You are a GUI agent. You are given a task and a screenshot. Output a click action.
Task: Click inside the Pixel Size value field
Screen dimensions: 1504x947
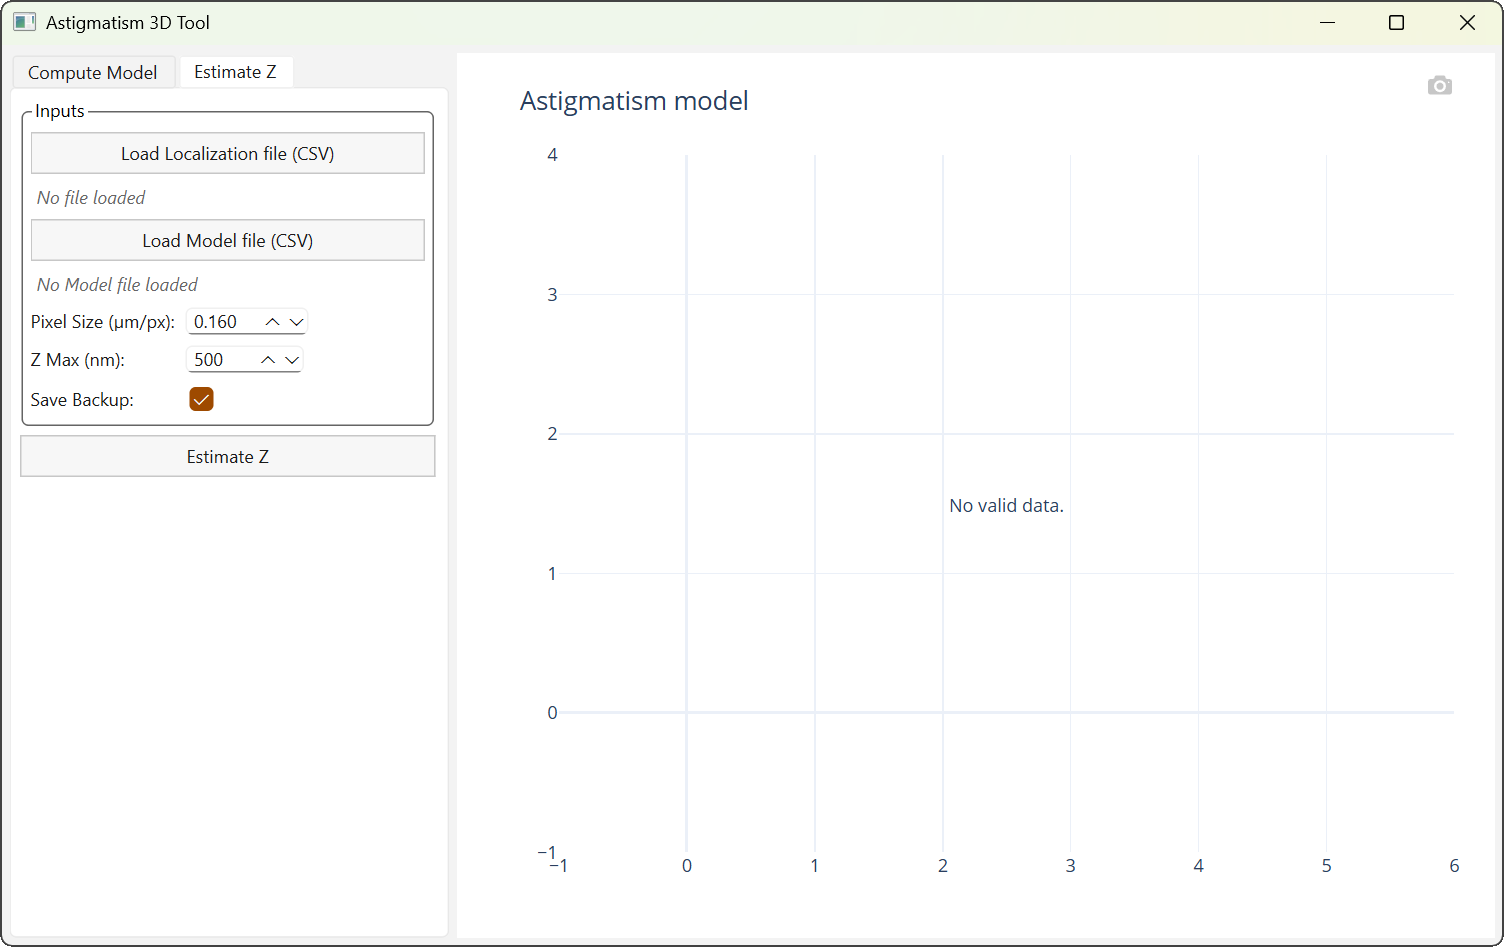(x=218, y=321)
